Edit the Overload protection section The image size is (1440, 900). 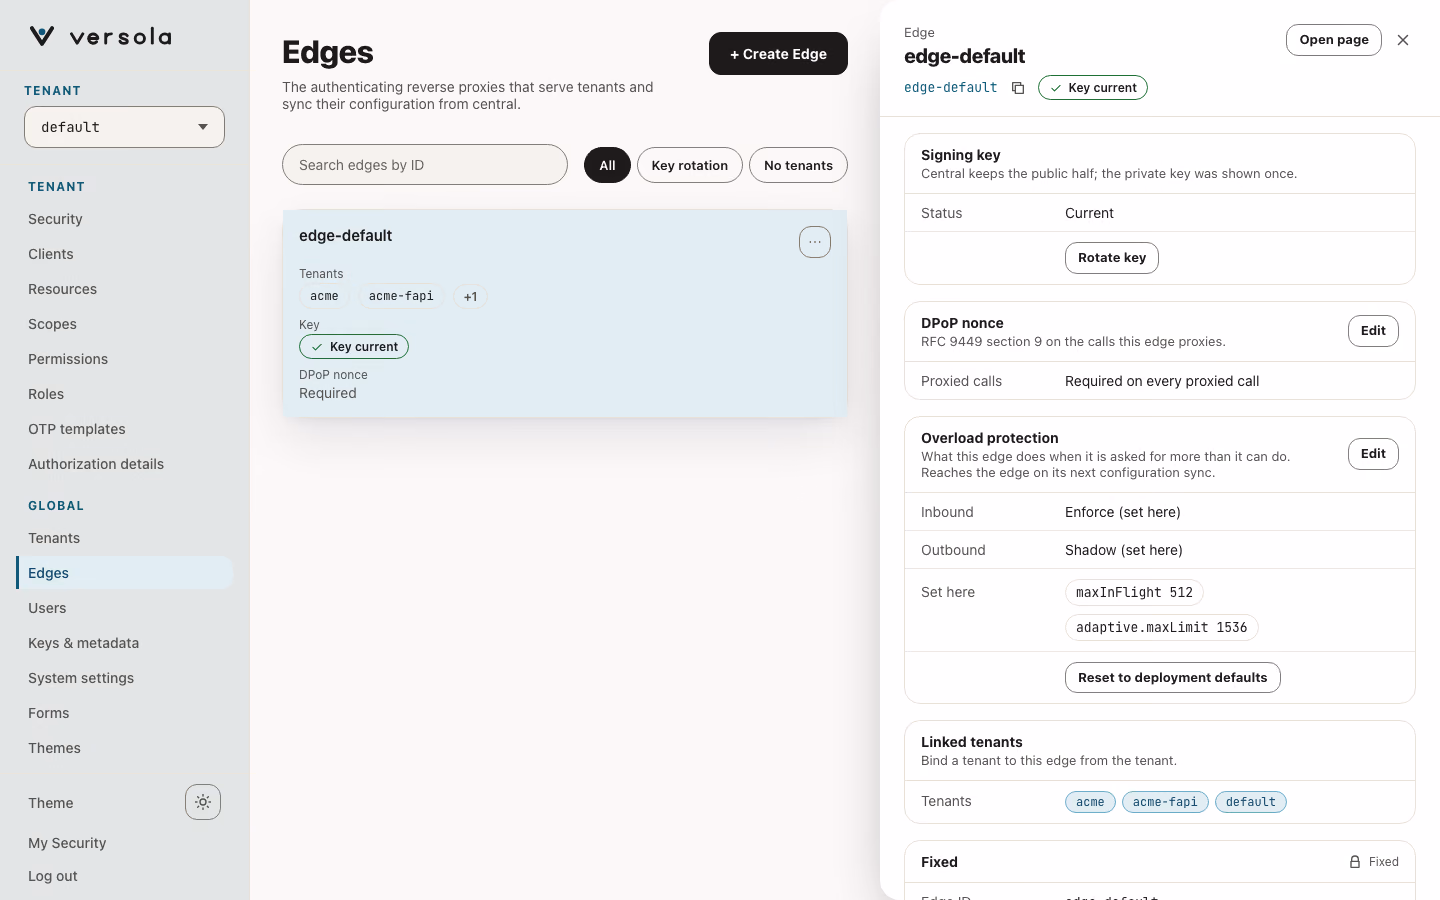pos(1373,454)
